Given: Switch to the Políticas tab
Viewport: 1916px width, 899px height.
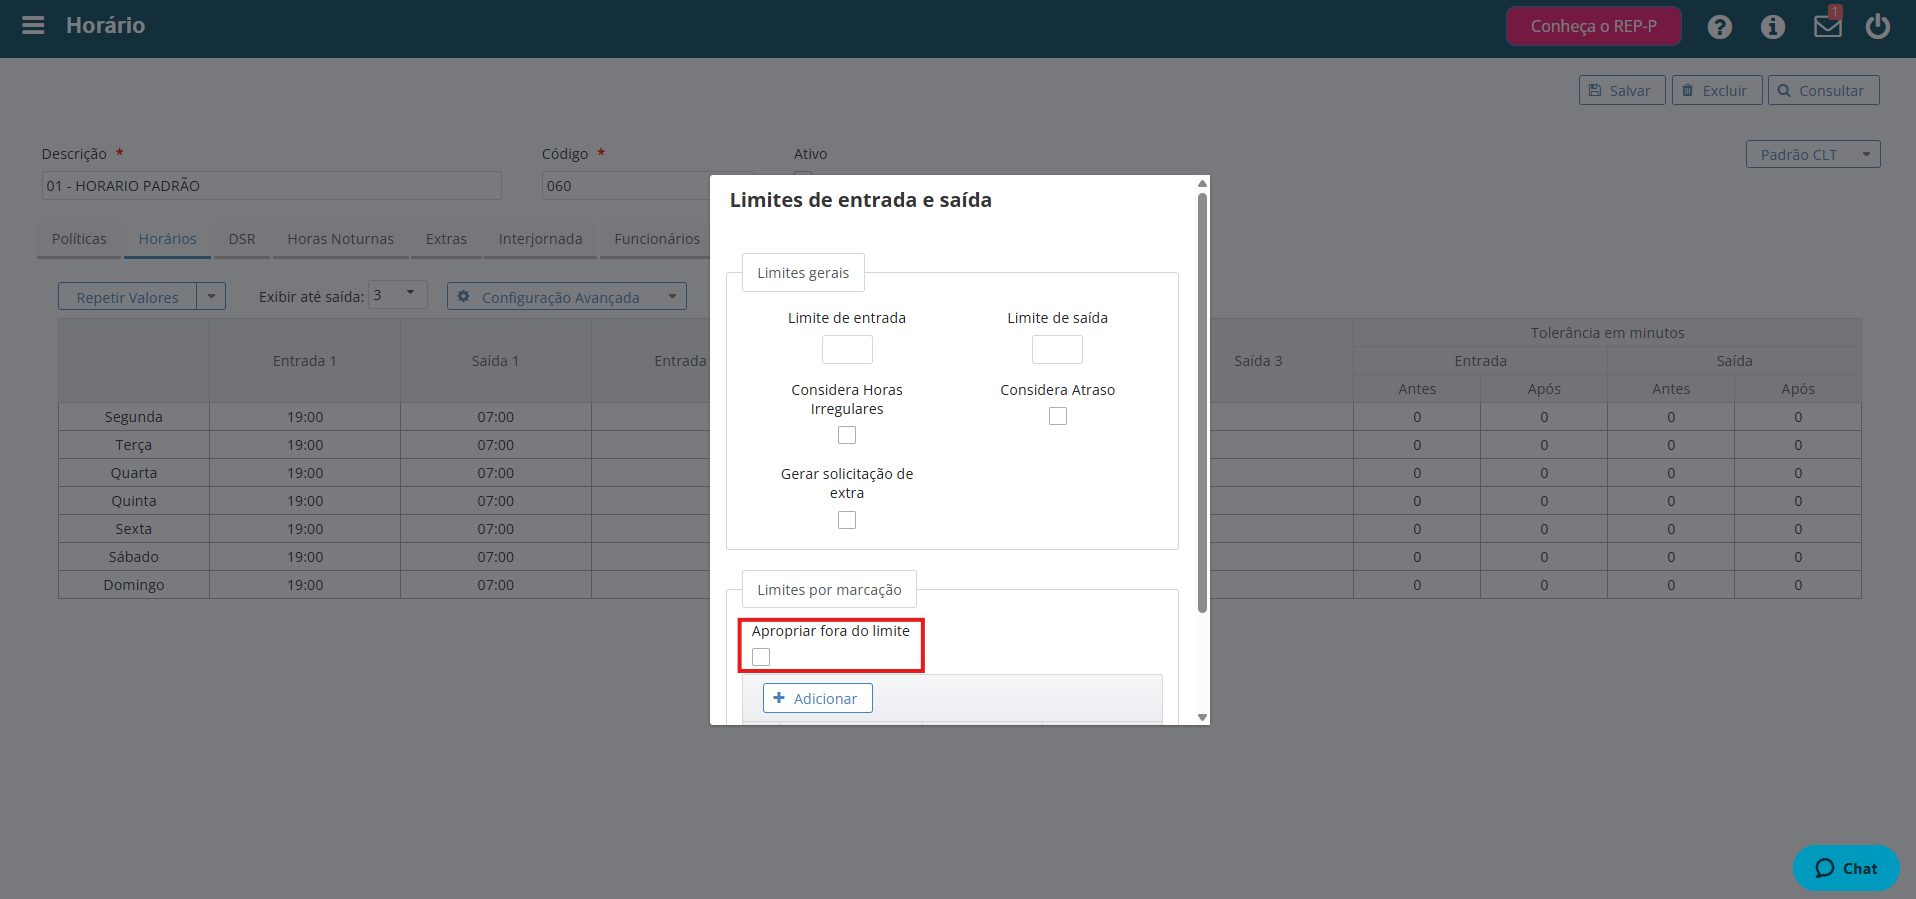Looking at the screenshot, I should [x=79, y=239].
